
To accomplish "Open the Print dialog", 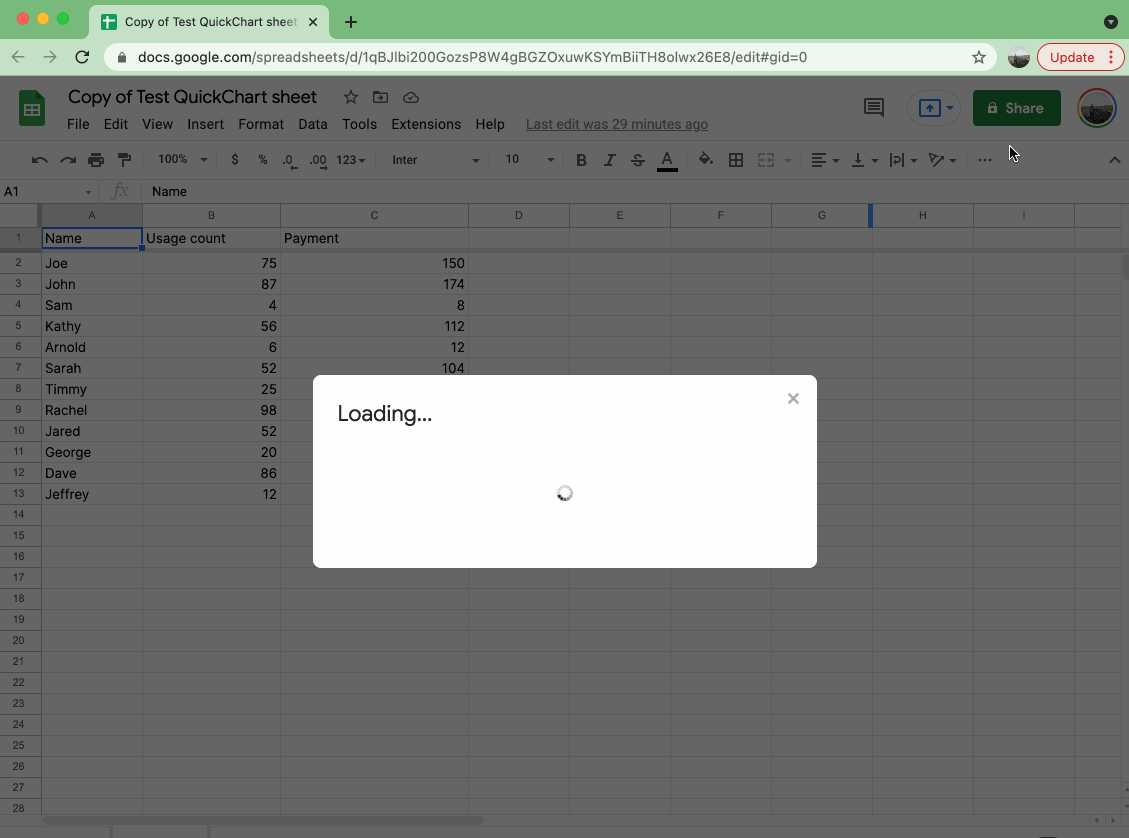I will point(95,159).
